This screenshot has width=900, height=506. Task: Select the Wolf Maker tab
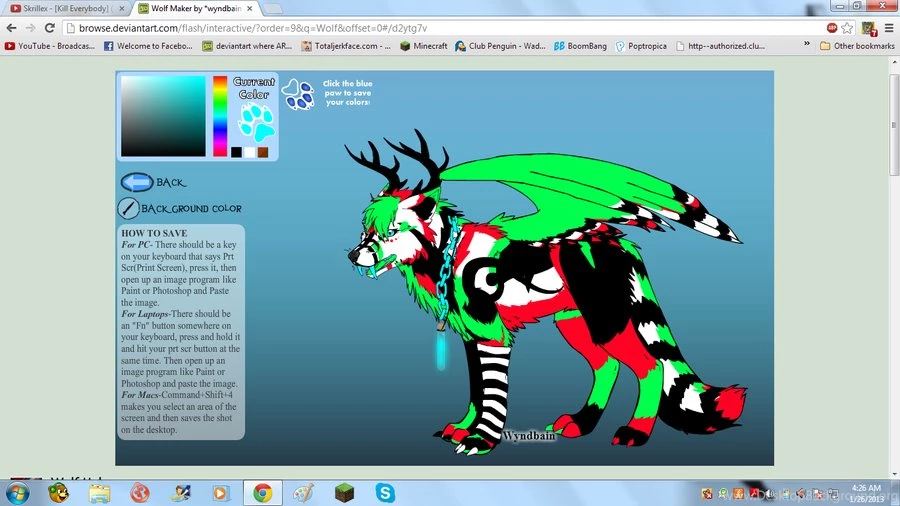(x=195, y=8)
